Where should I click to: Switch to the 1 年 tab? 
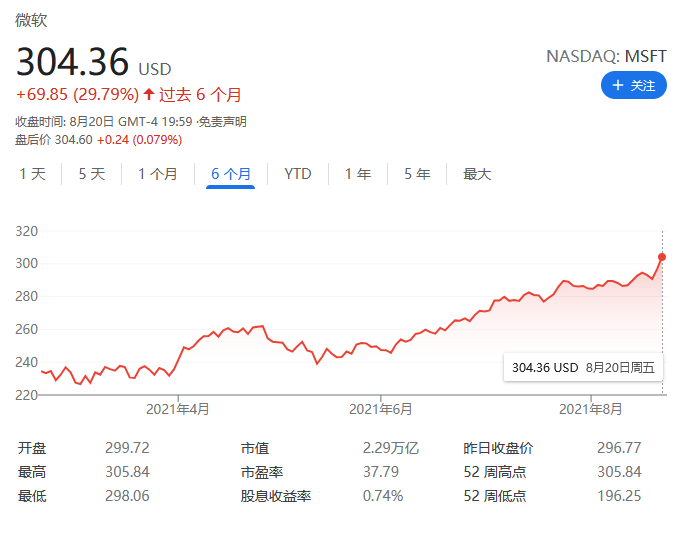pyautogui.click(x=358, y=174)
